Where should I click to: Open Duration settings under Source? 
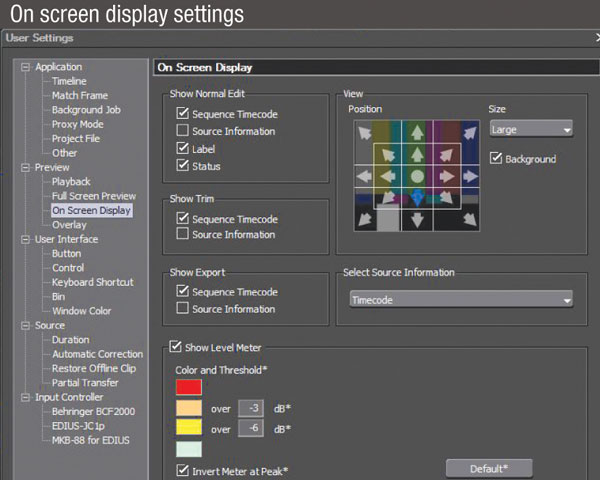point(71,340)
